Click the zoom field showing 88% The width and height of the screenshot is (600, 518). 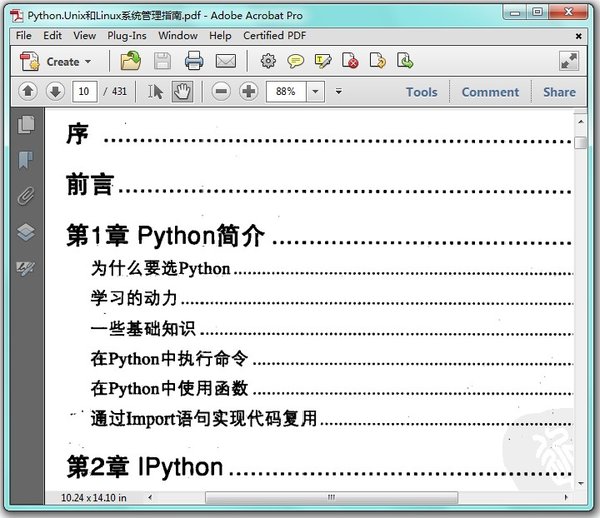[x=286, y=91]
